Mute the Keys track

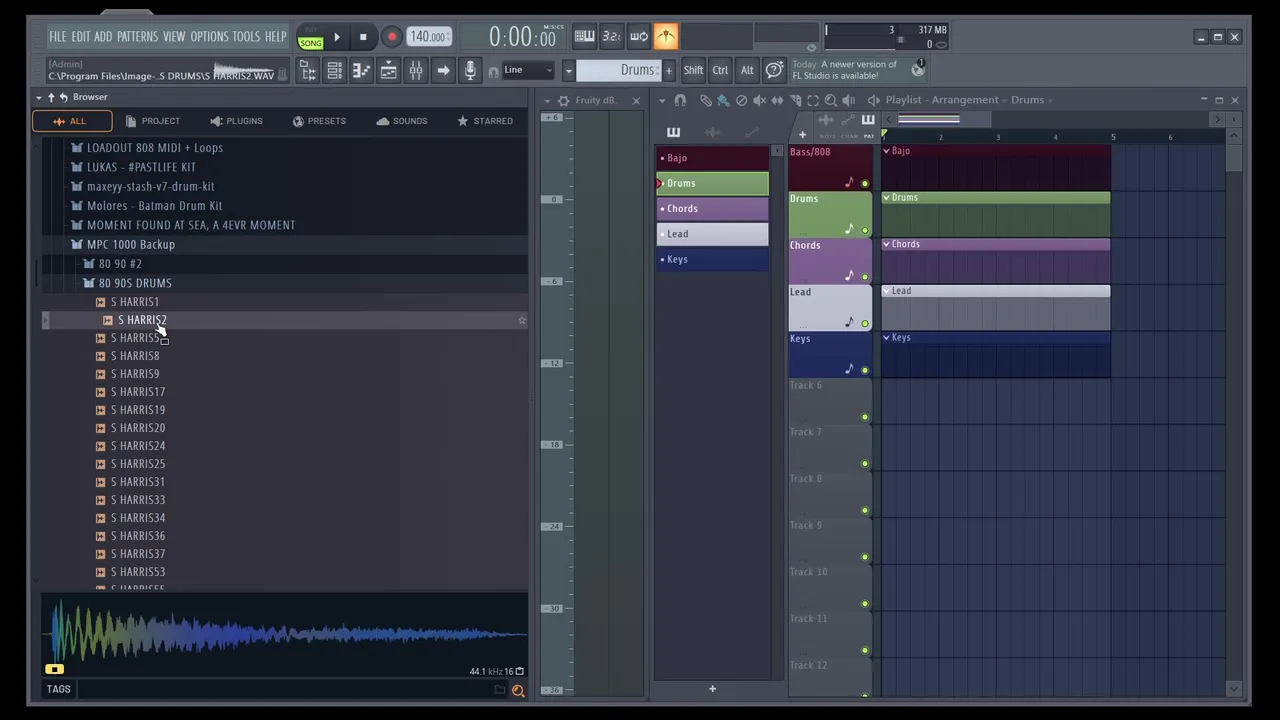point(865,370)
